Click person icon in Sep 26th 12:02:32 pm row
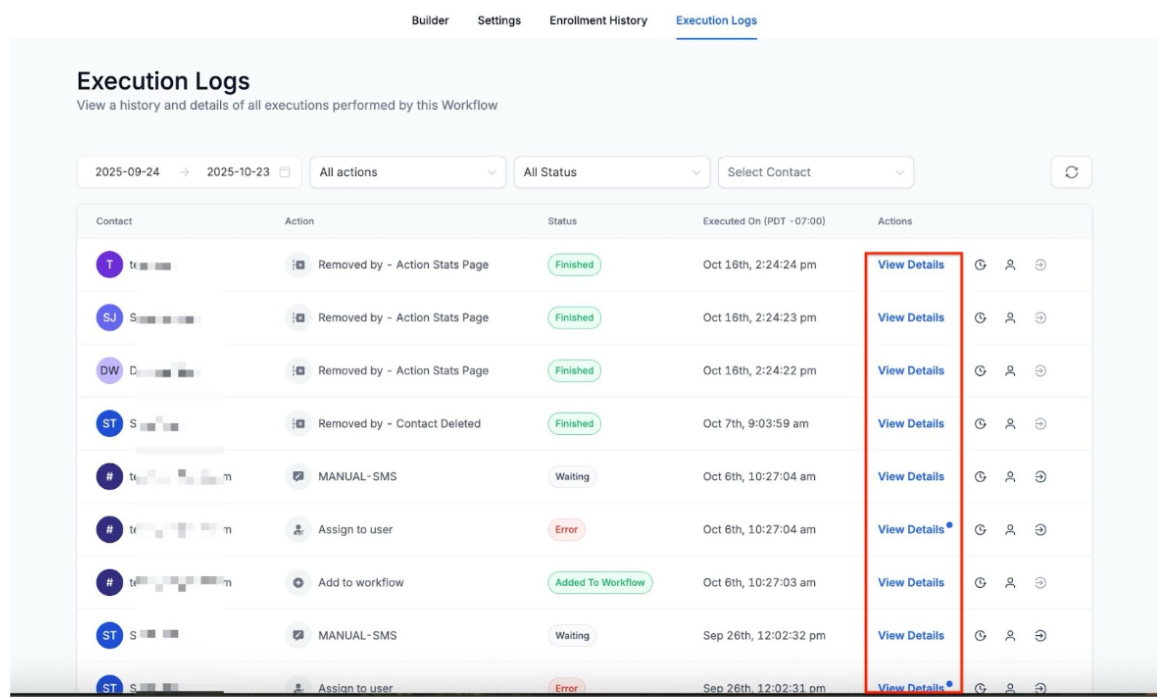This screenshot has width=1165, height=699. pos(1010,636)
